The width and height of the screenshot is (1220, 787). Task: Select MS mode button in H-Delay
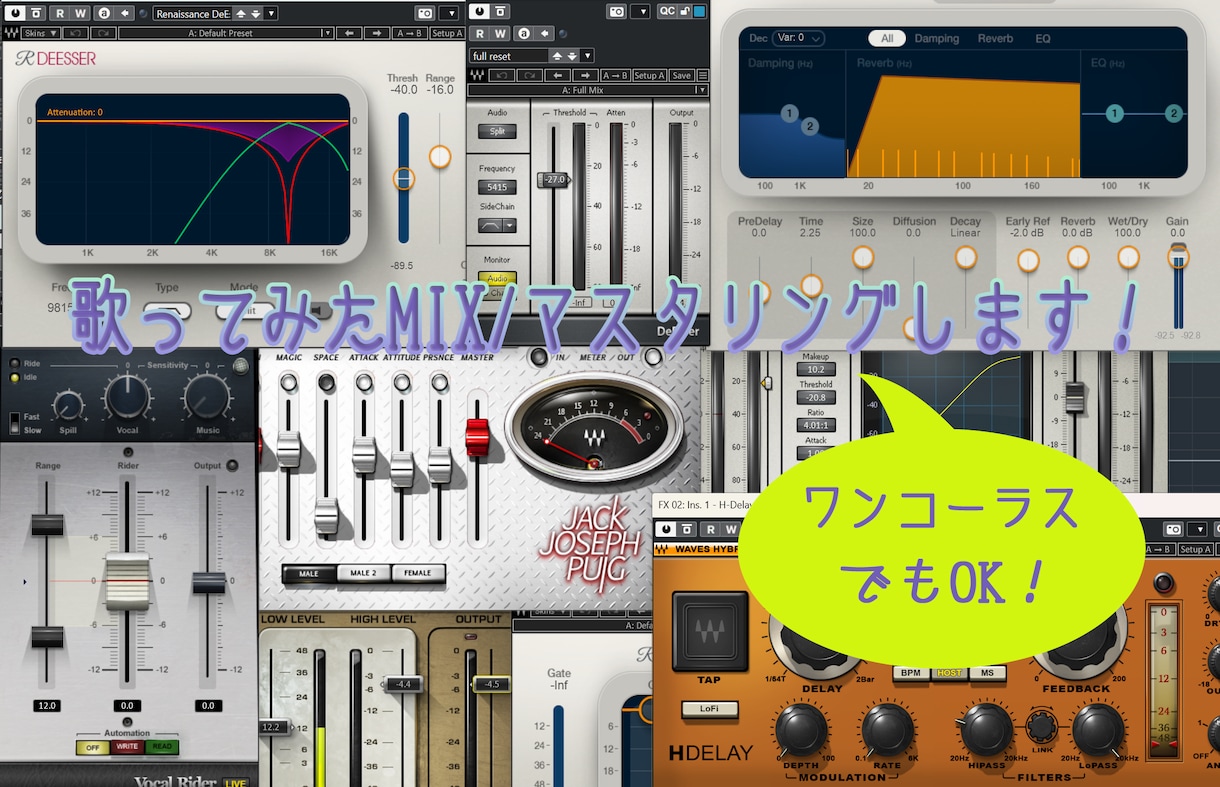(x=987, y=673)
